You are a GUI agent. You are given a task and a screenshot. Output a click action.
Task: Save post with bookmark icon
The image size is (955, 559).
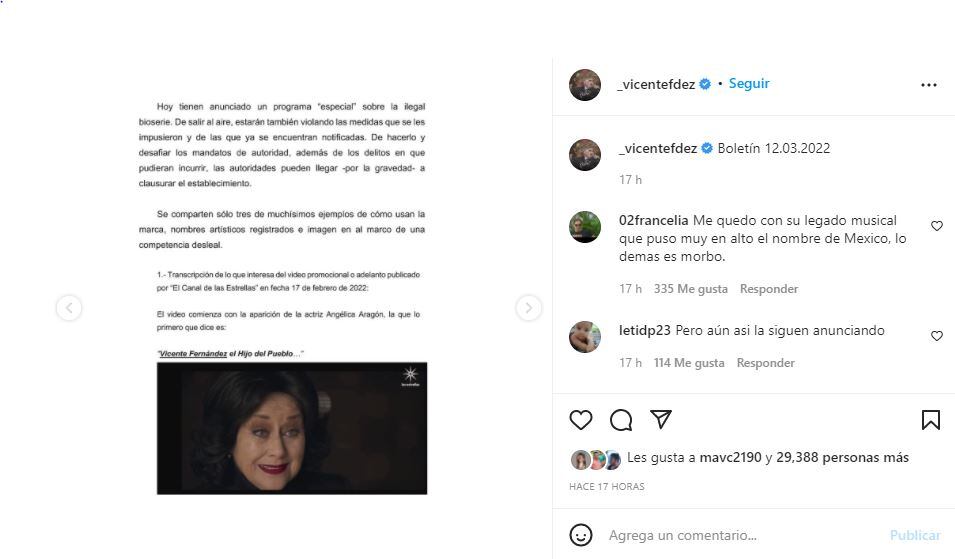pyautogui.click(x=930, y=420)
